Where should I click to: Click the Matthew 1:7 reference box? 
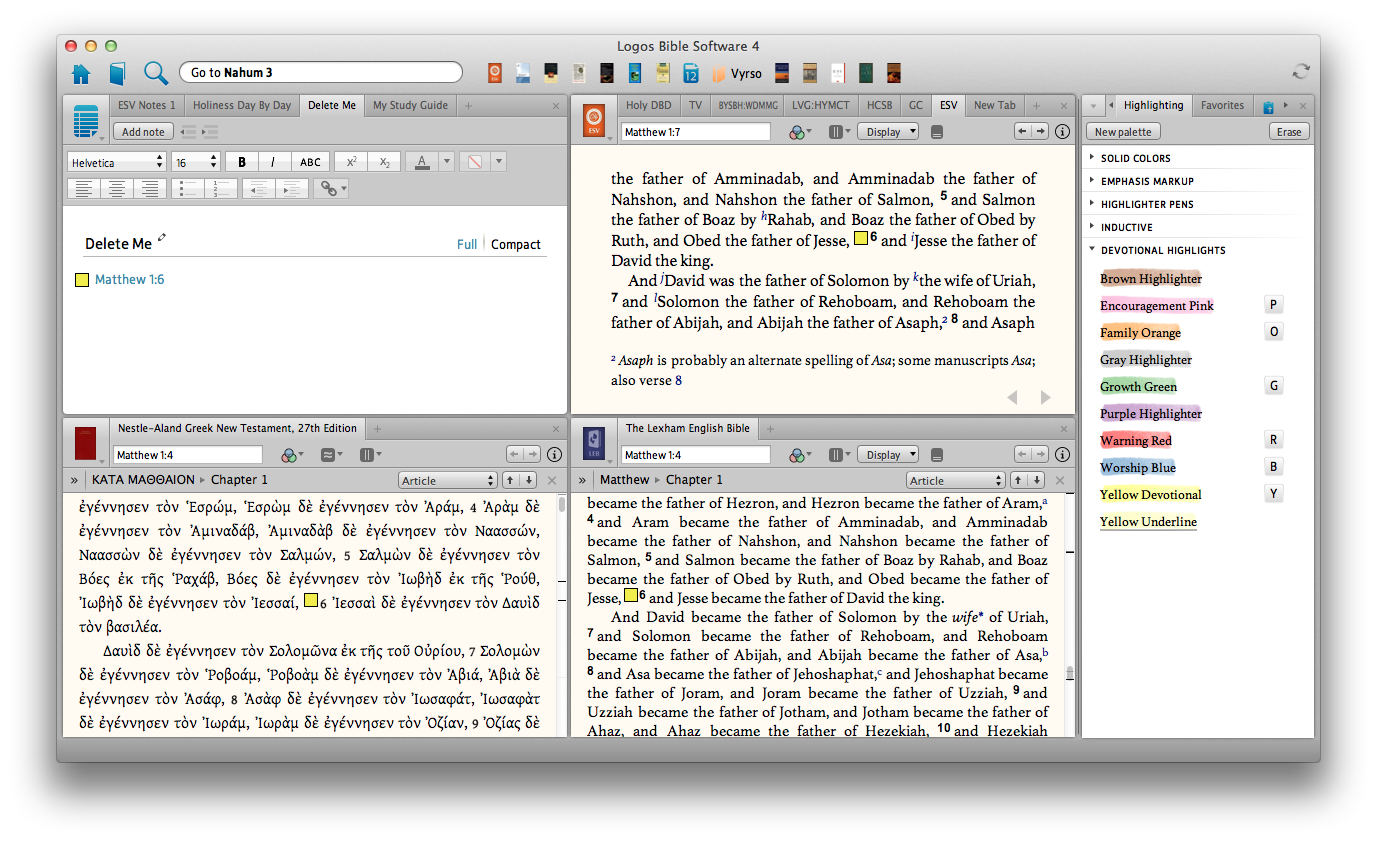pyautogui.click(x=696, y=132)
